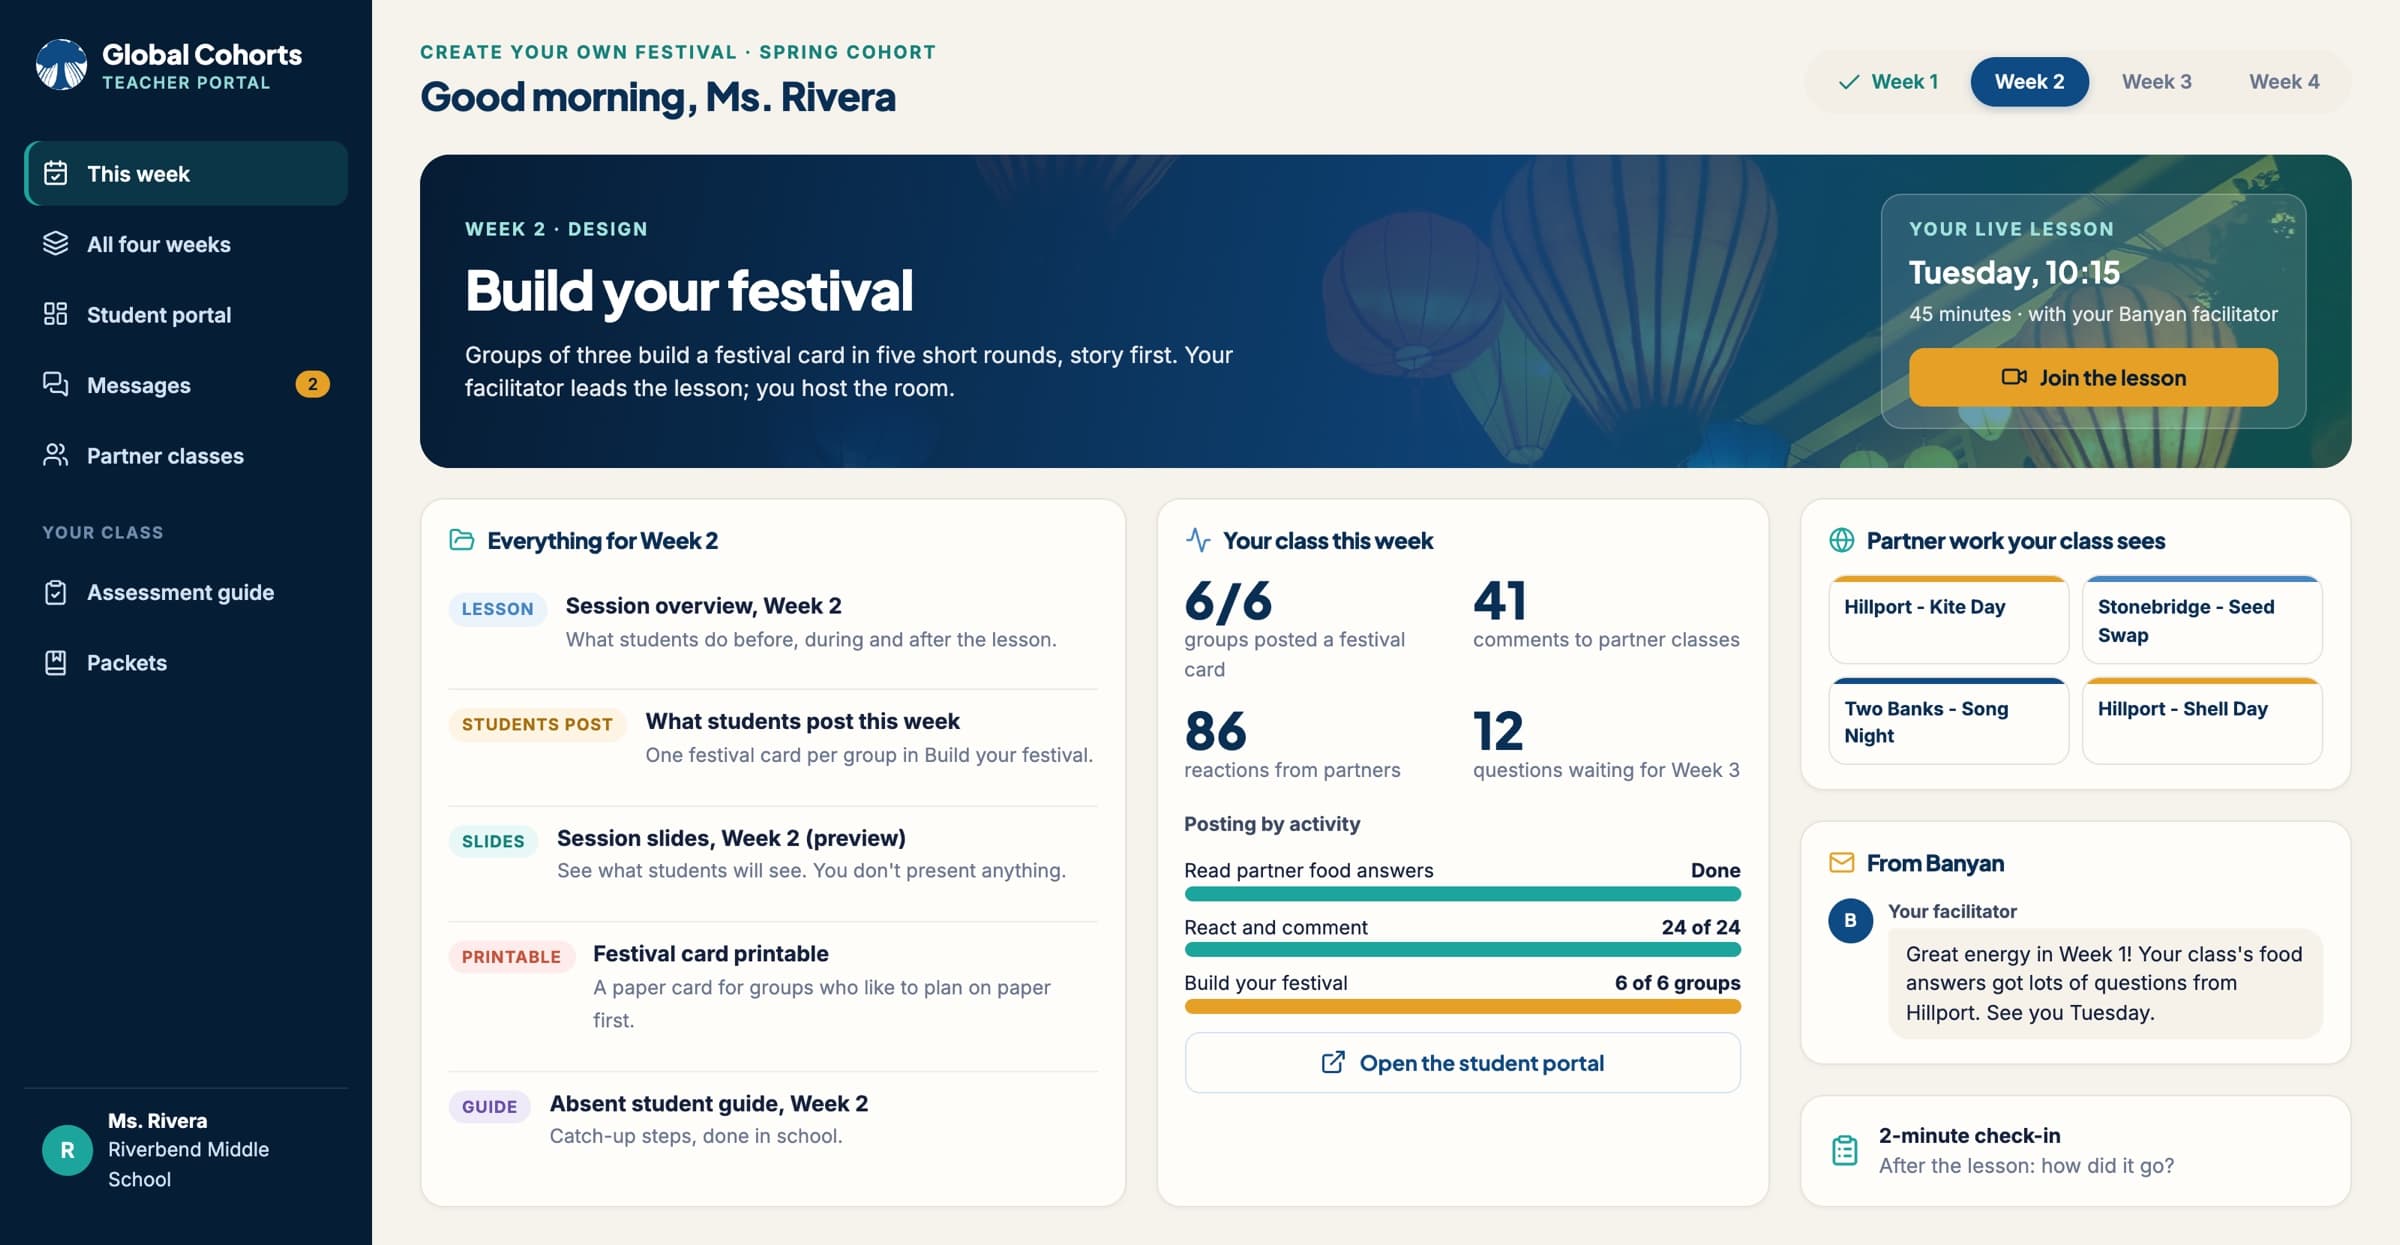Image resolution: width=2400 pixels, height=1245 pixels.
Task: Click the Messages unread badge showing 2
Action: pyautogui.click(x=312, y=384)
